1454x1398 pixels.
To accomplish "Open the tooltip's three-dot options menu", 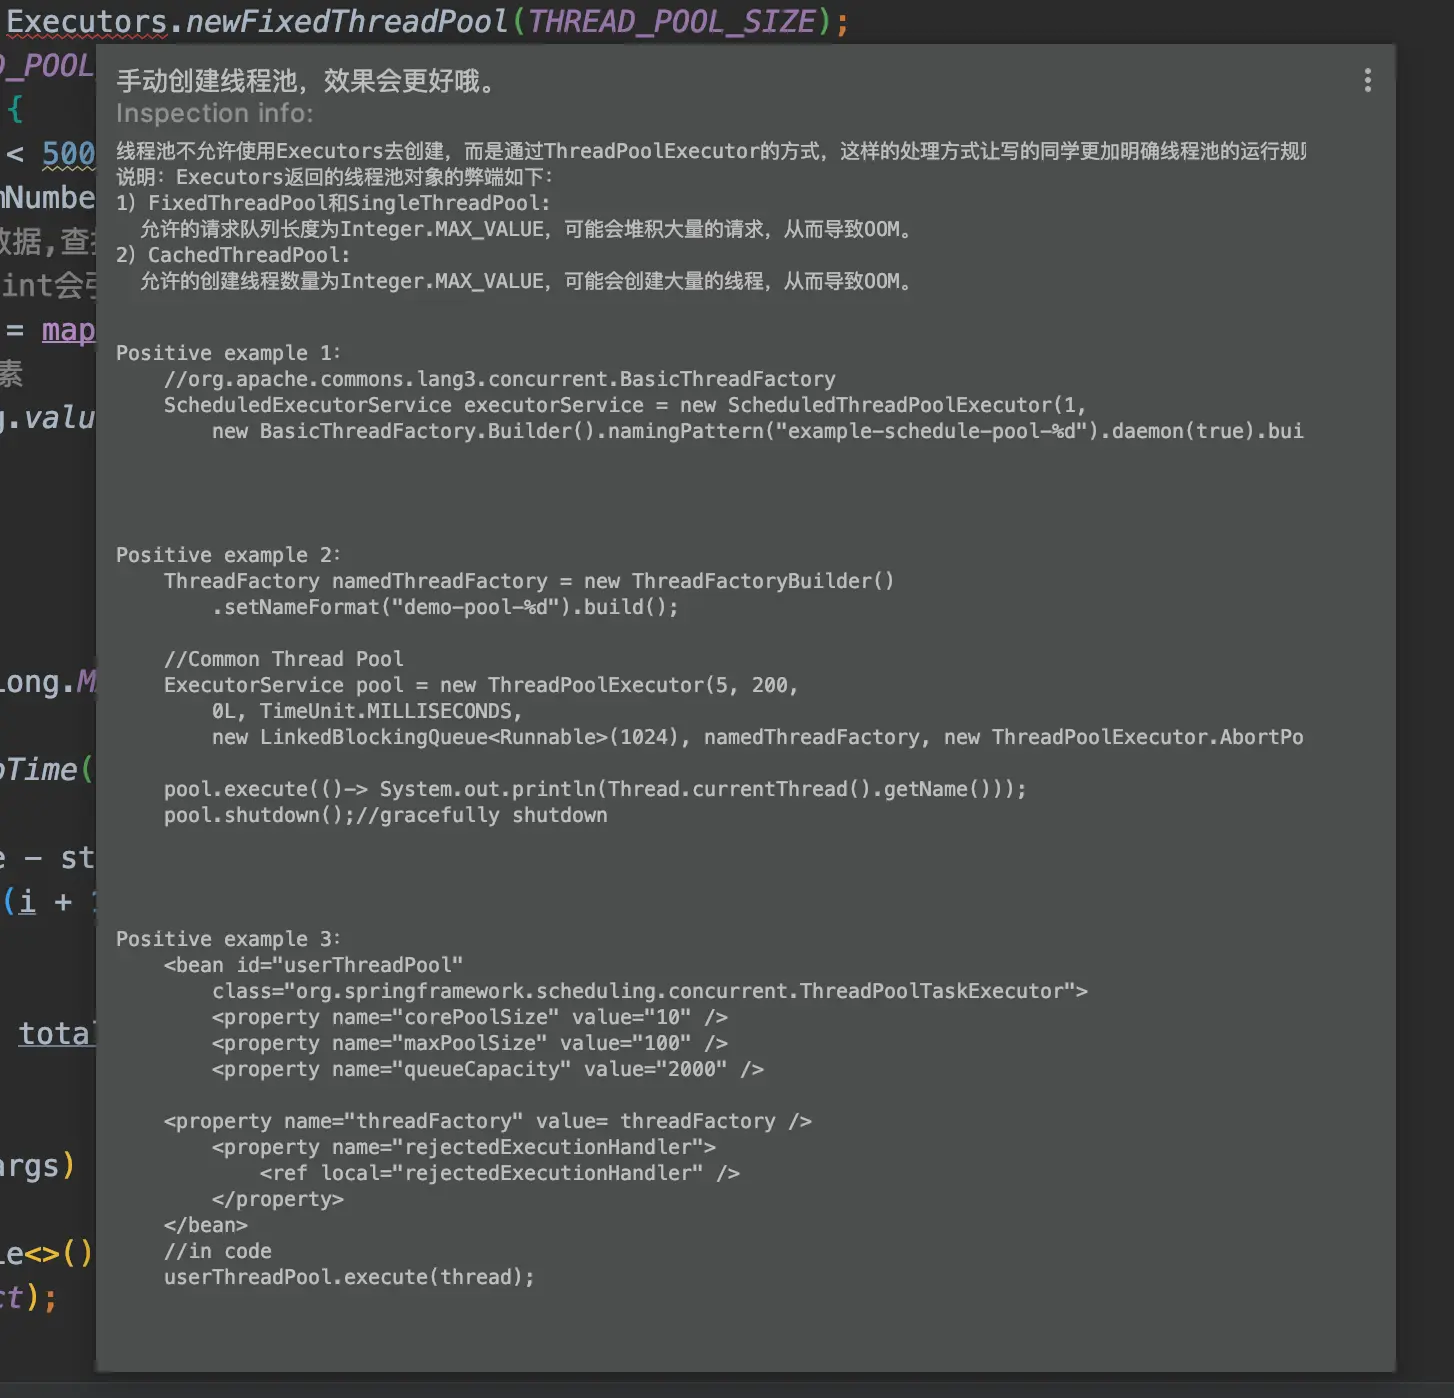I will click(x=1367, y=80).
